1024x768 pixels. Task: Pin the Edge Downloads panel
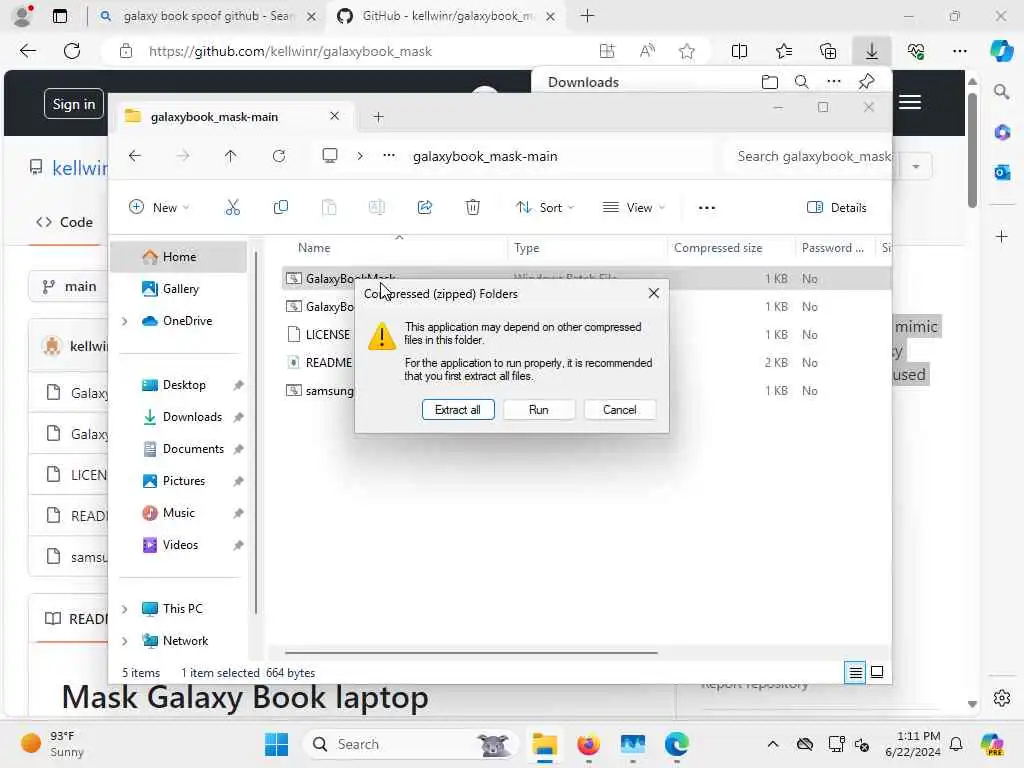(x=867, y=82)
